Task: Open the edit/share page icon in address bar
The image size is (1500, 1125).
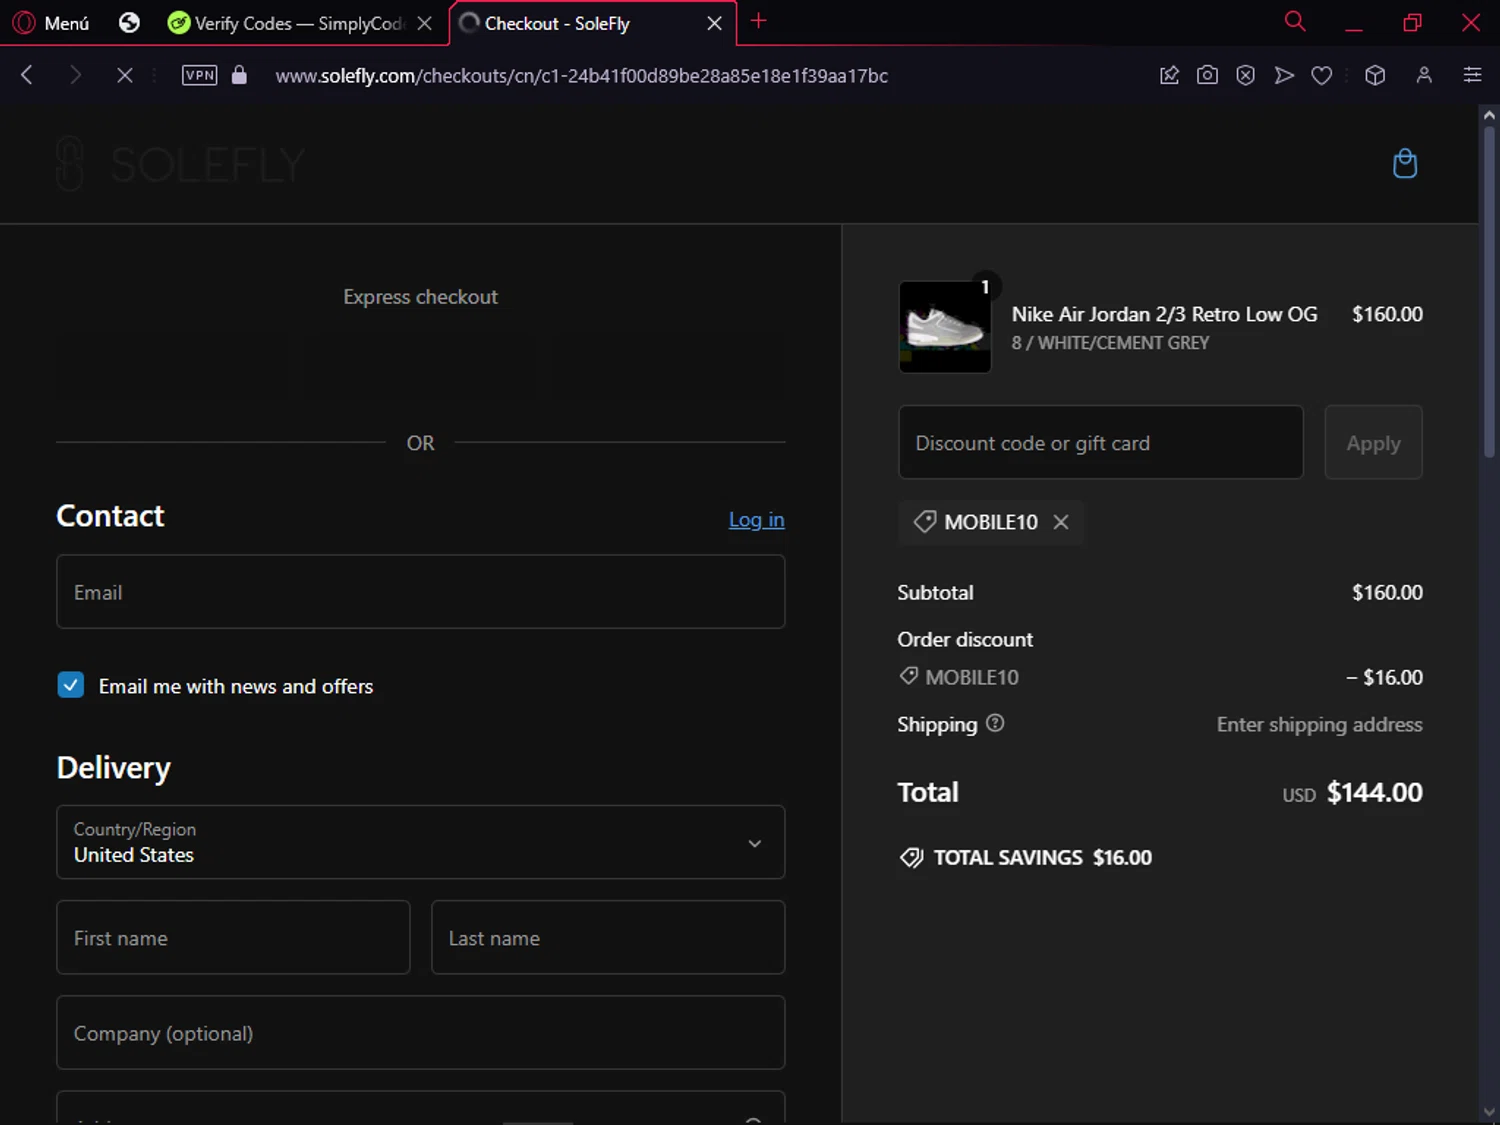Action: tap(1169, 75)
